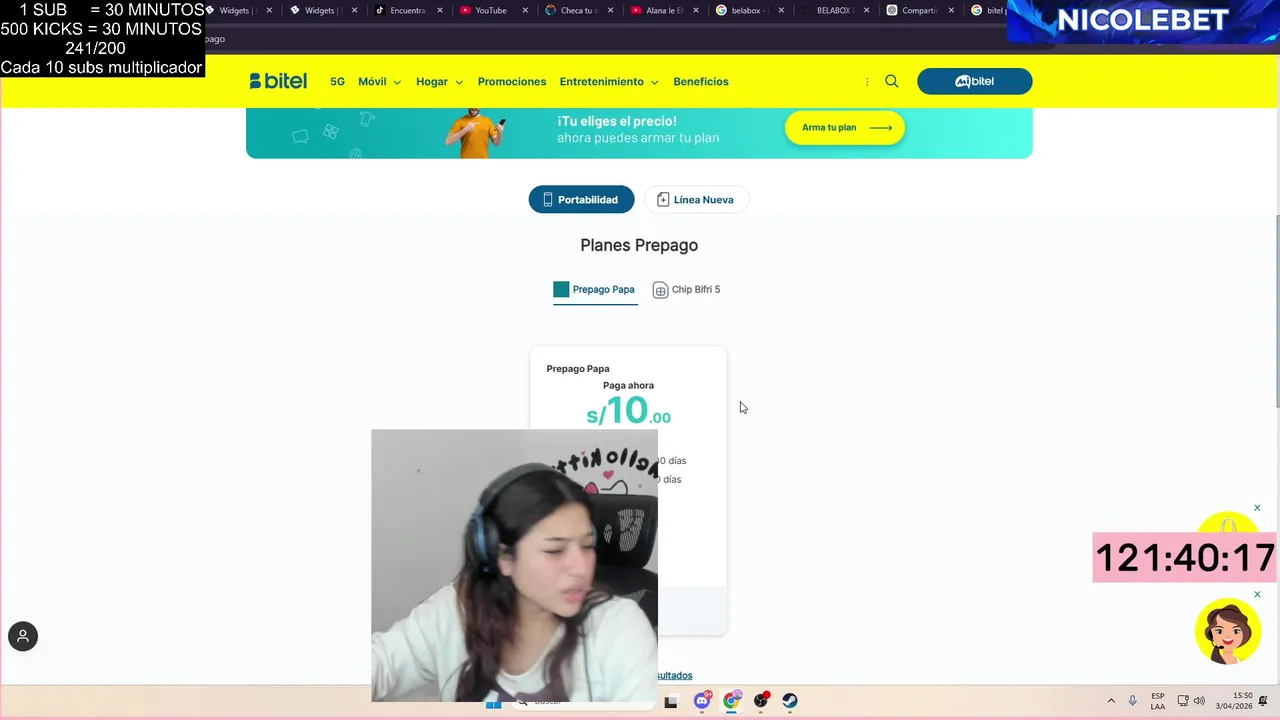
Task: Close the YouTube browser tab
Action: coord(525,11)
